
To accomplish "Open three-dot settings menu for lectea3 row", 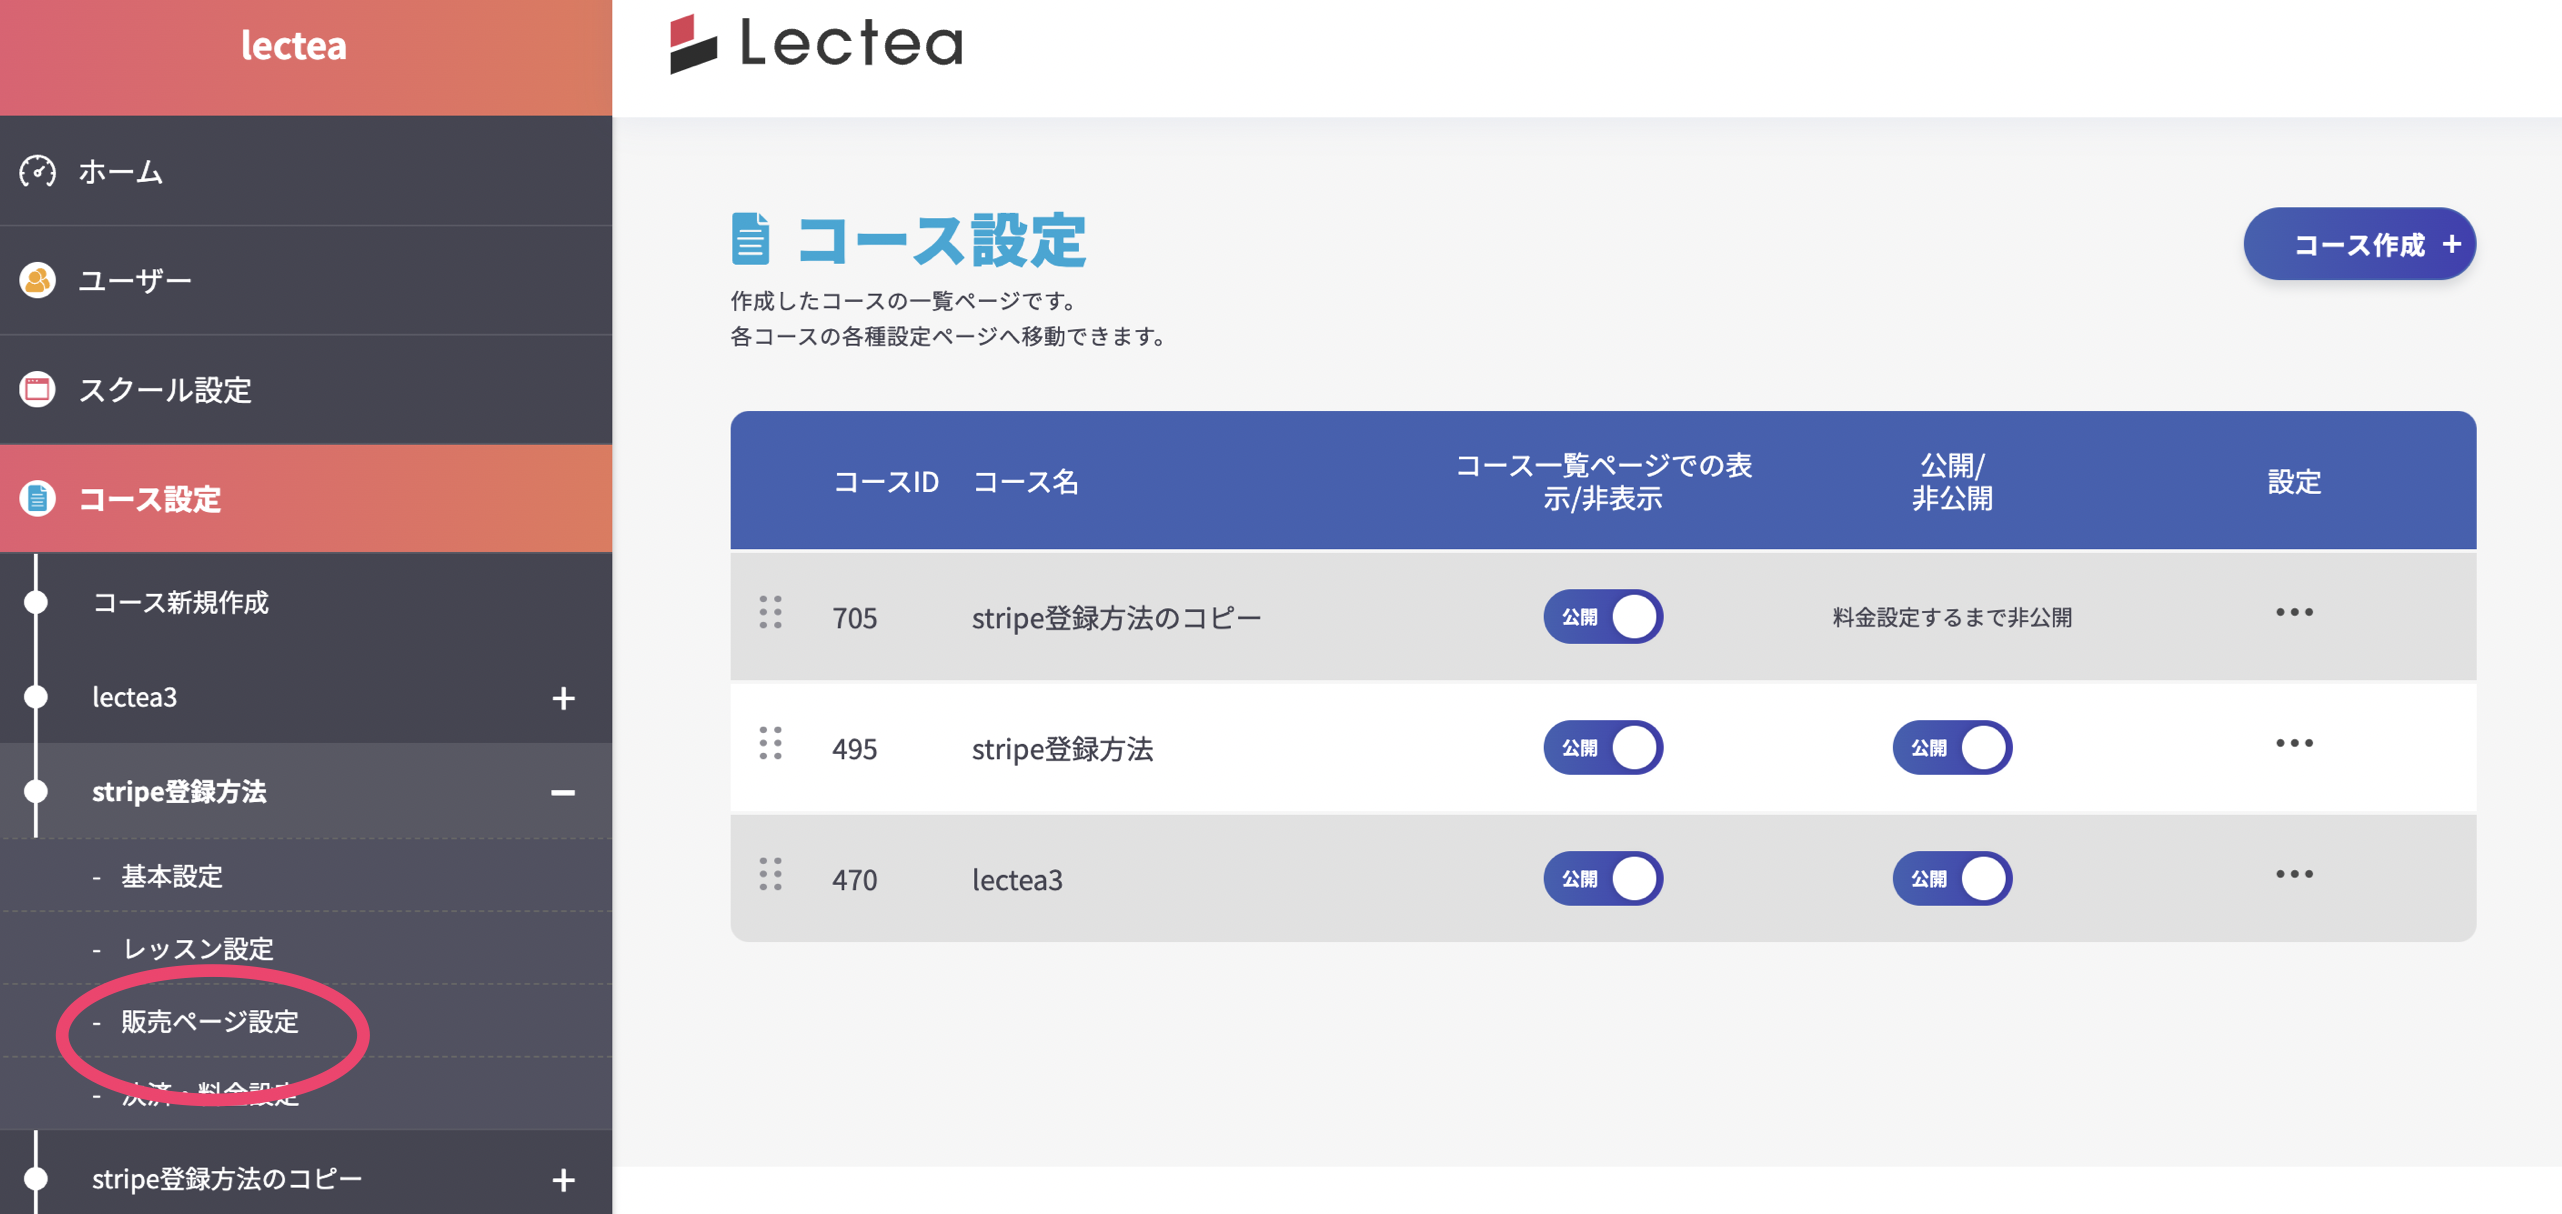I will point(2293,874).
